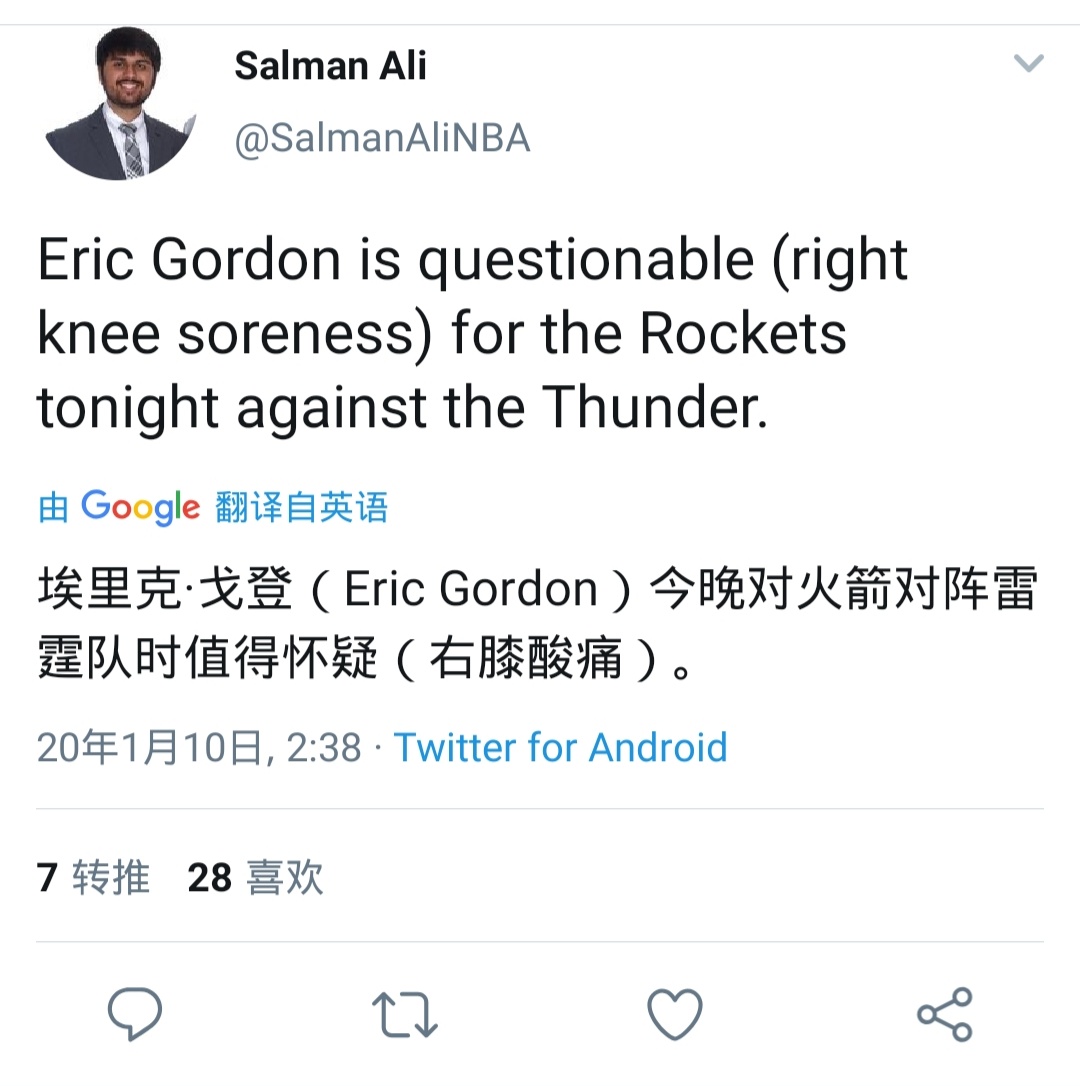
Task: Click the Twitter for Android source link
Action: (x=560, y=747)
